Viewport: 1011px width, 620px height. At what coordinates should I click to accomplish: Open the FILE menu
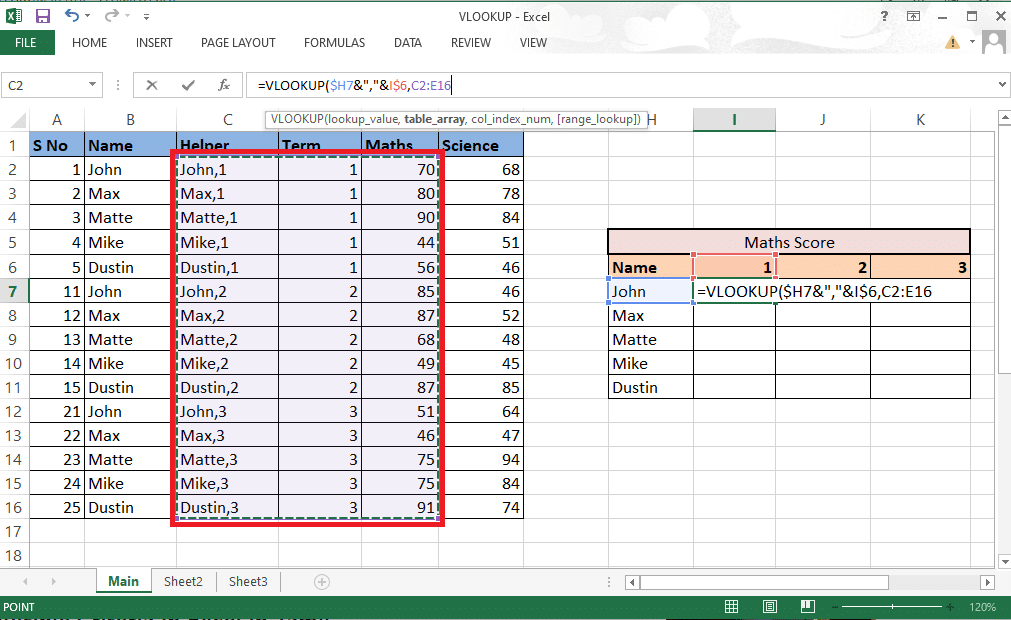[x=27, y=42]
